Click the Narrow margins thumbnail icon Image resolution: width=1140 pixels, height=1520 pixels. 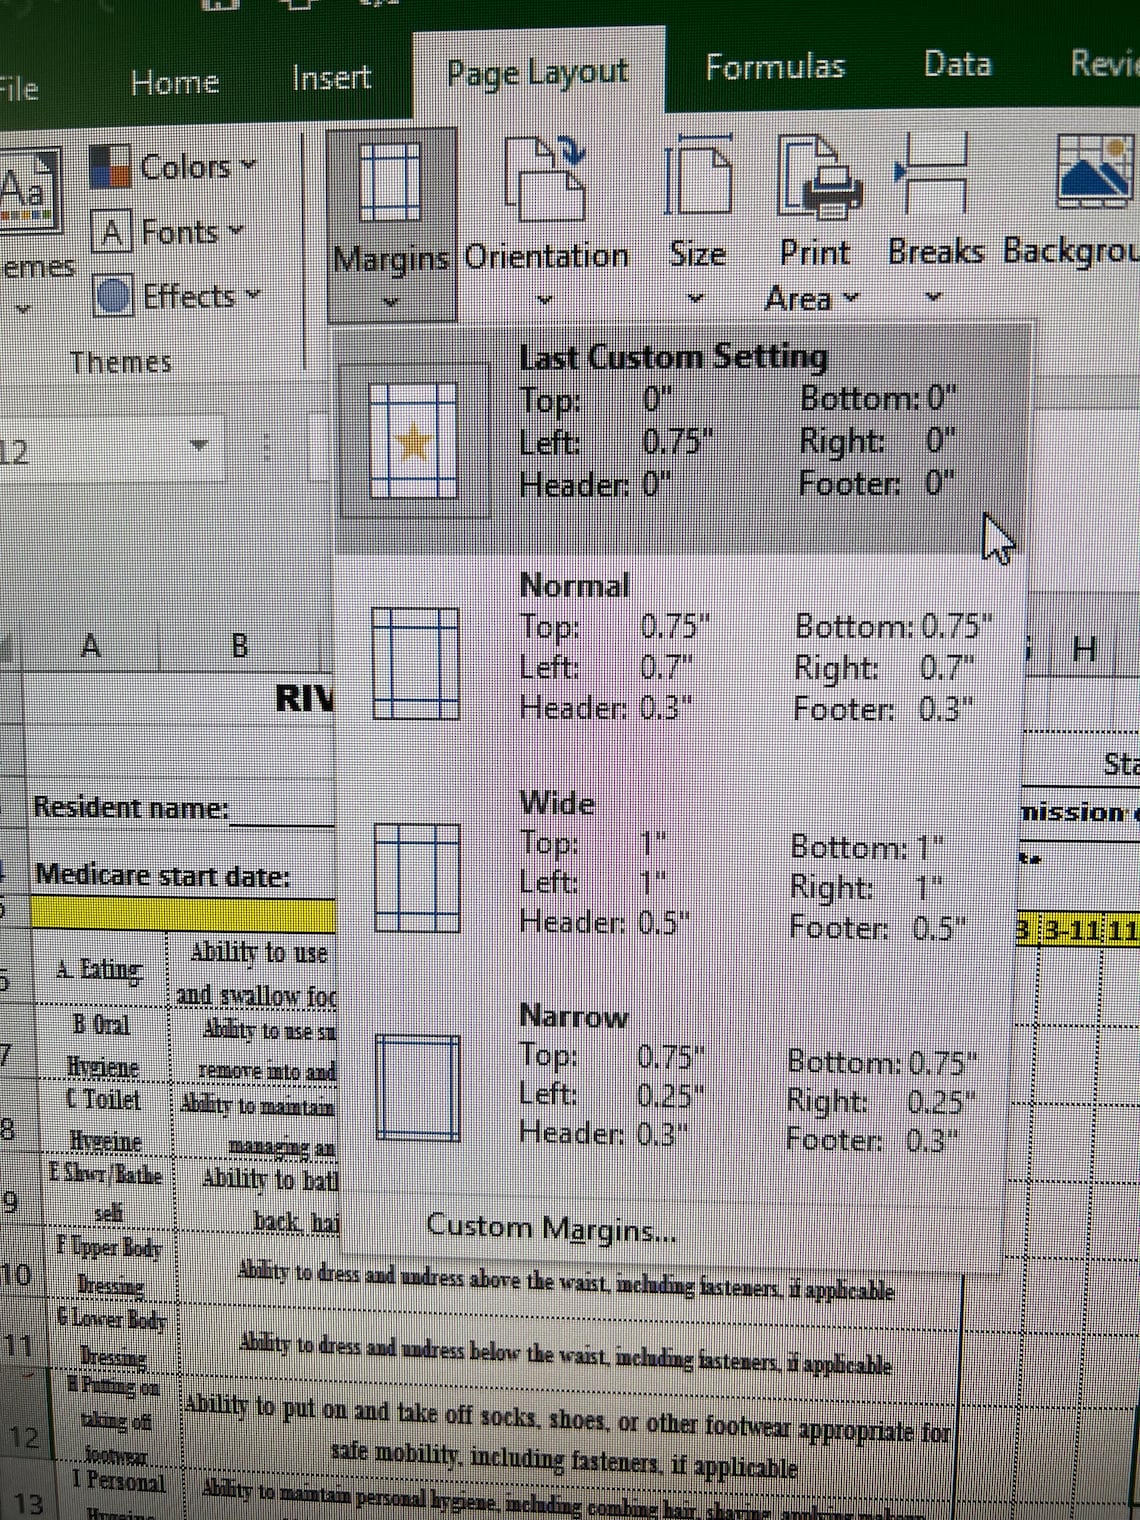[x=418, y=1088]
